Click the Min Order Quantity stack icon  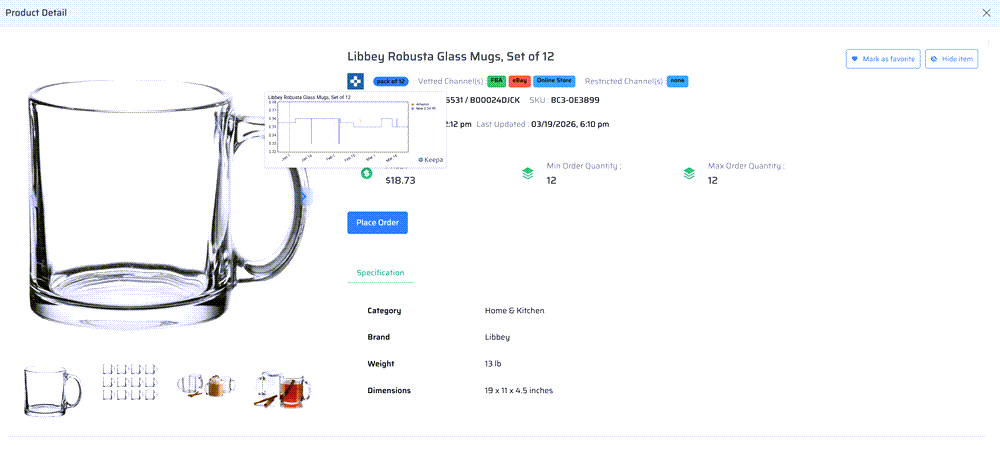coord(527,173)
